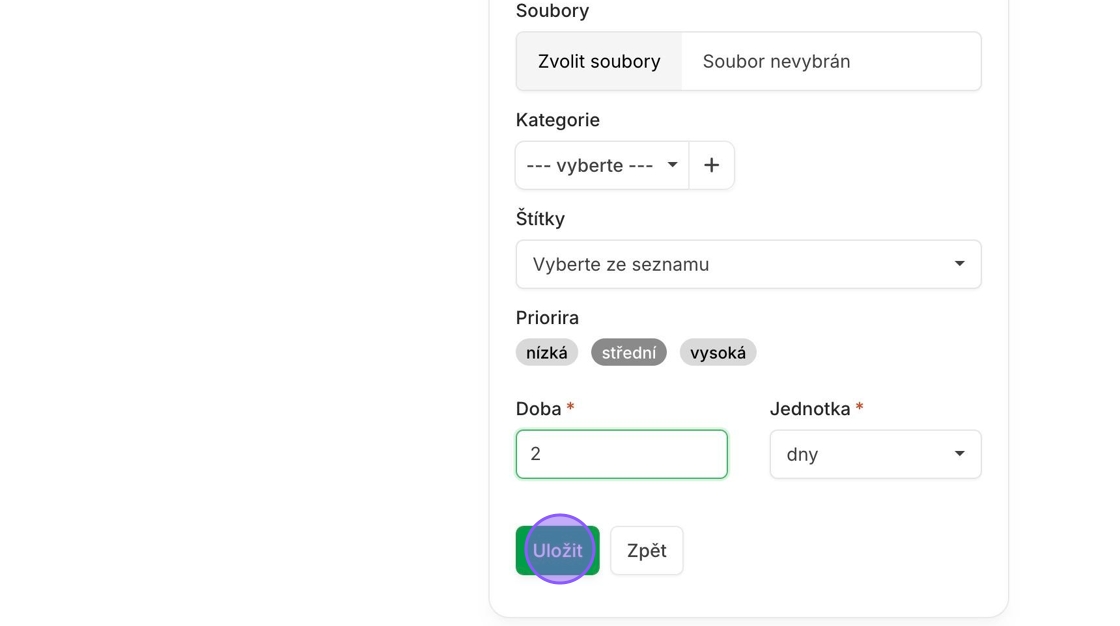Select the střední priority option
1120x626 pixels.
pos(628,353)
